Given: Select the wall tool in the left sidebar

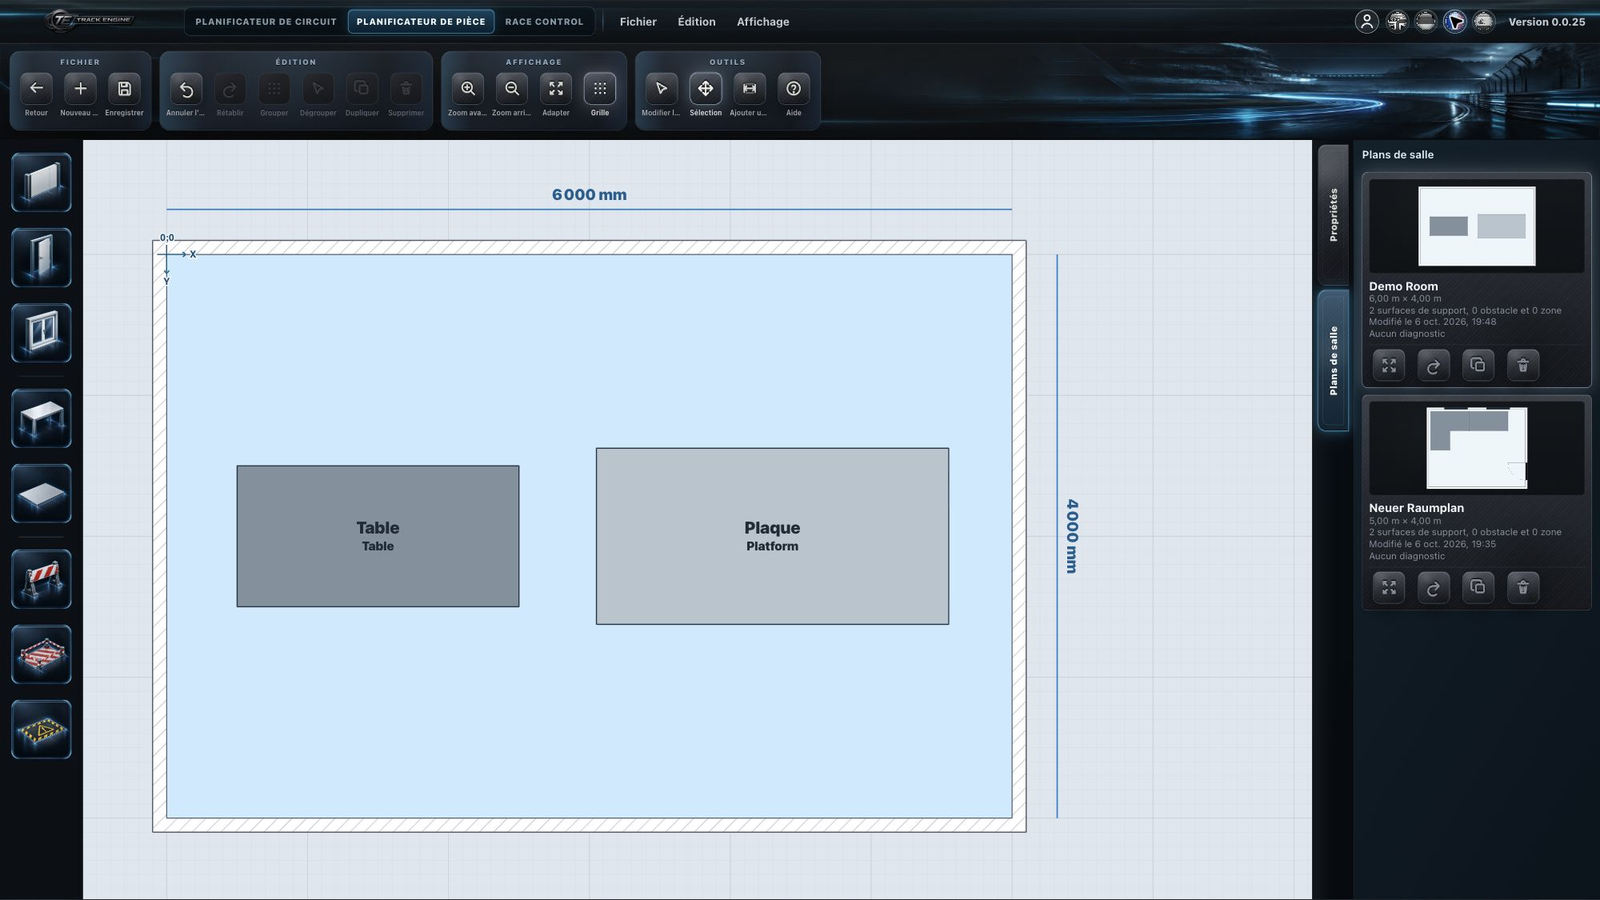Looking at the screenshot, I should (x=41, y=182).
